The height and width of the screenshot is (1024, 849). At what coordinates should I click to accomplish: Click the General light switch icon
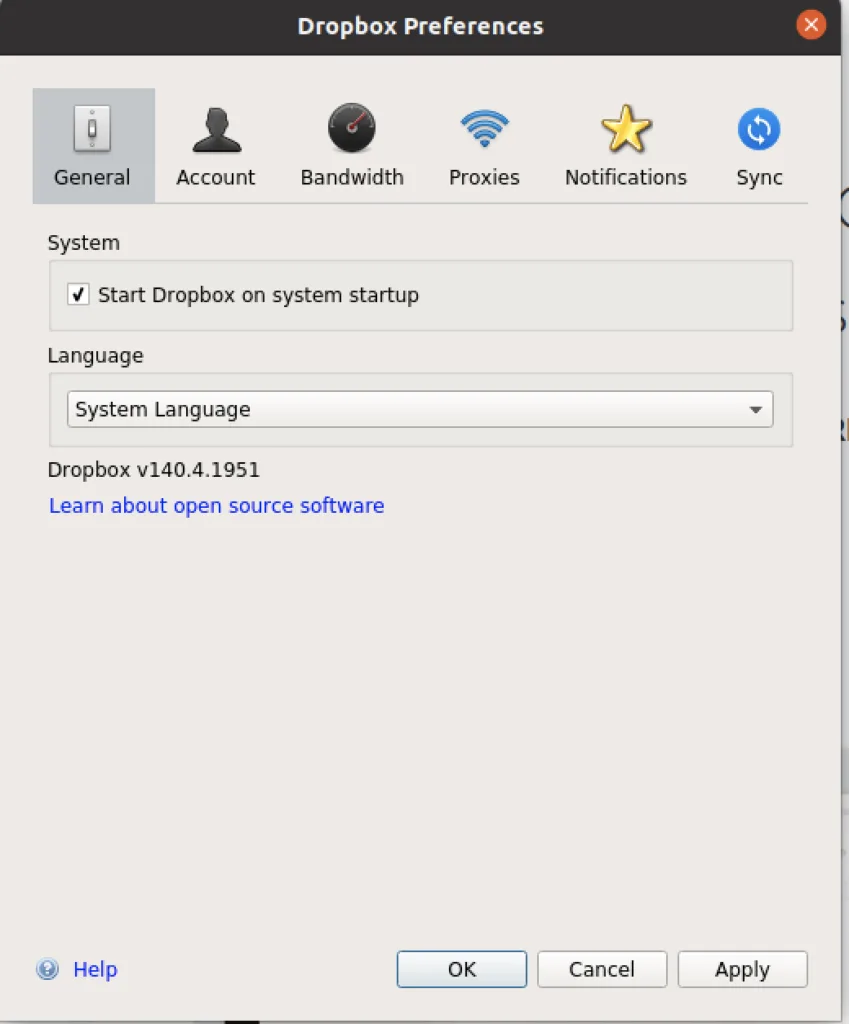click(92, 130)
